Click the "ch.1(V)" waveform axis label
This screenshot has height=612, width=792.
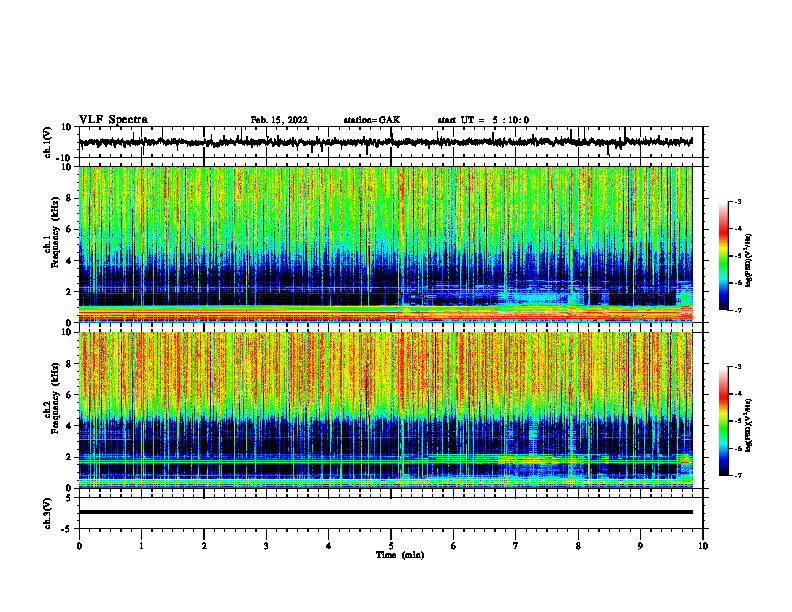[48, 142]
